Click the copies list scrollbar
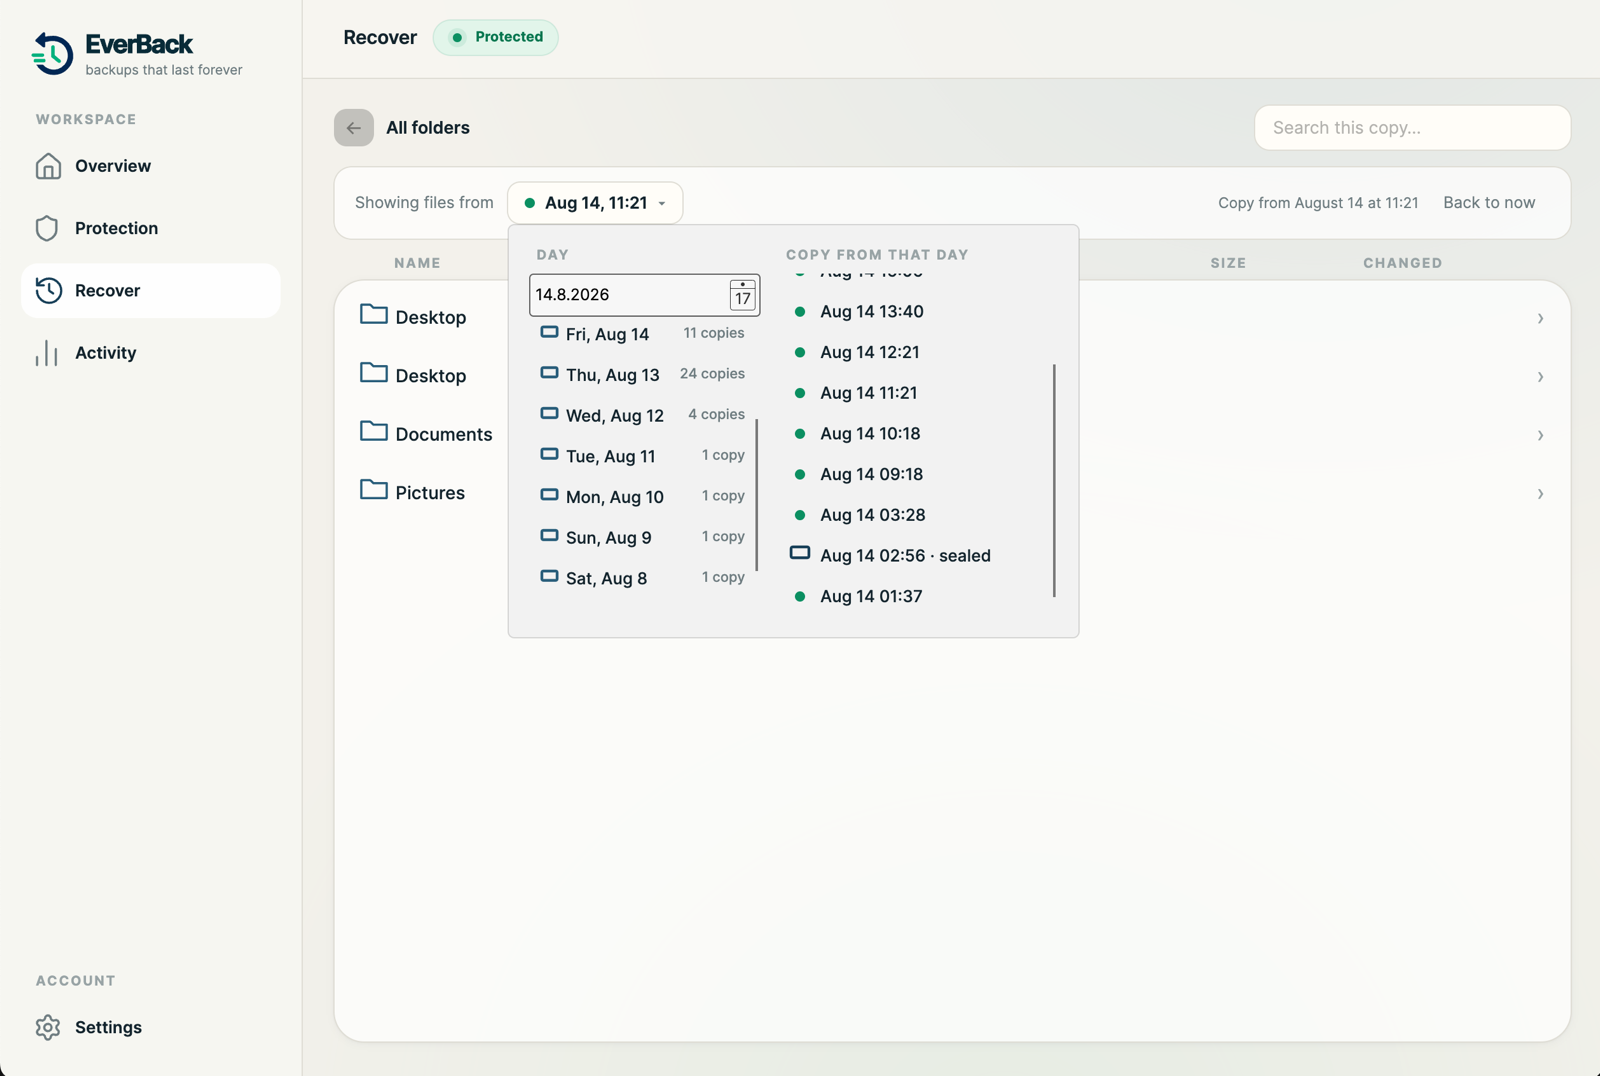Image resolution: width=1600 pixels, height=1076 pixels. (x=1055, y=481)
